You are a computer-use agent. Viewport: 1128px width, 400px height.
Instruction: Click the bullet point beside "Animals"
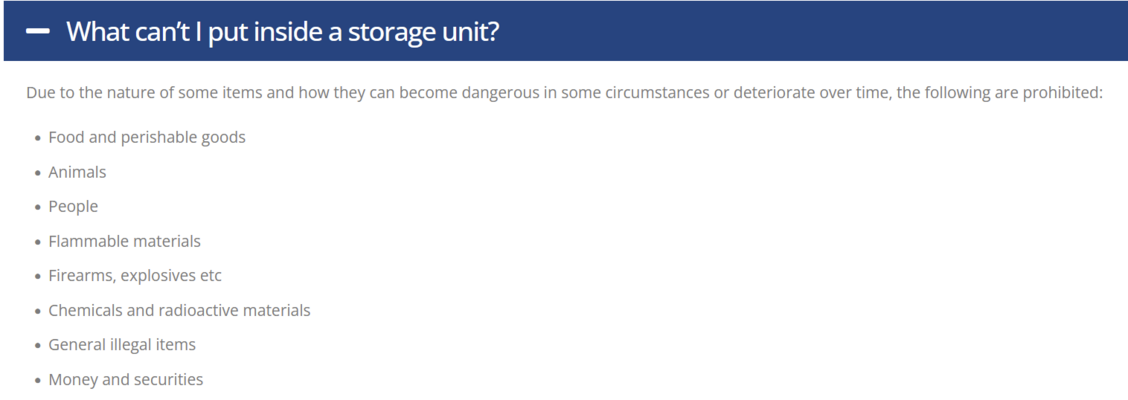[x=37, y=173]
